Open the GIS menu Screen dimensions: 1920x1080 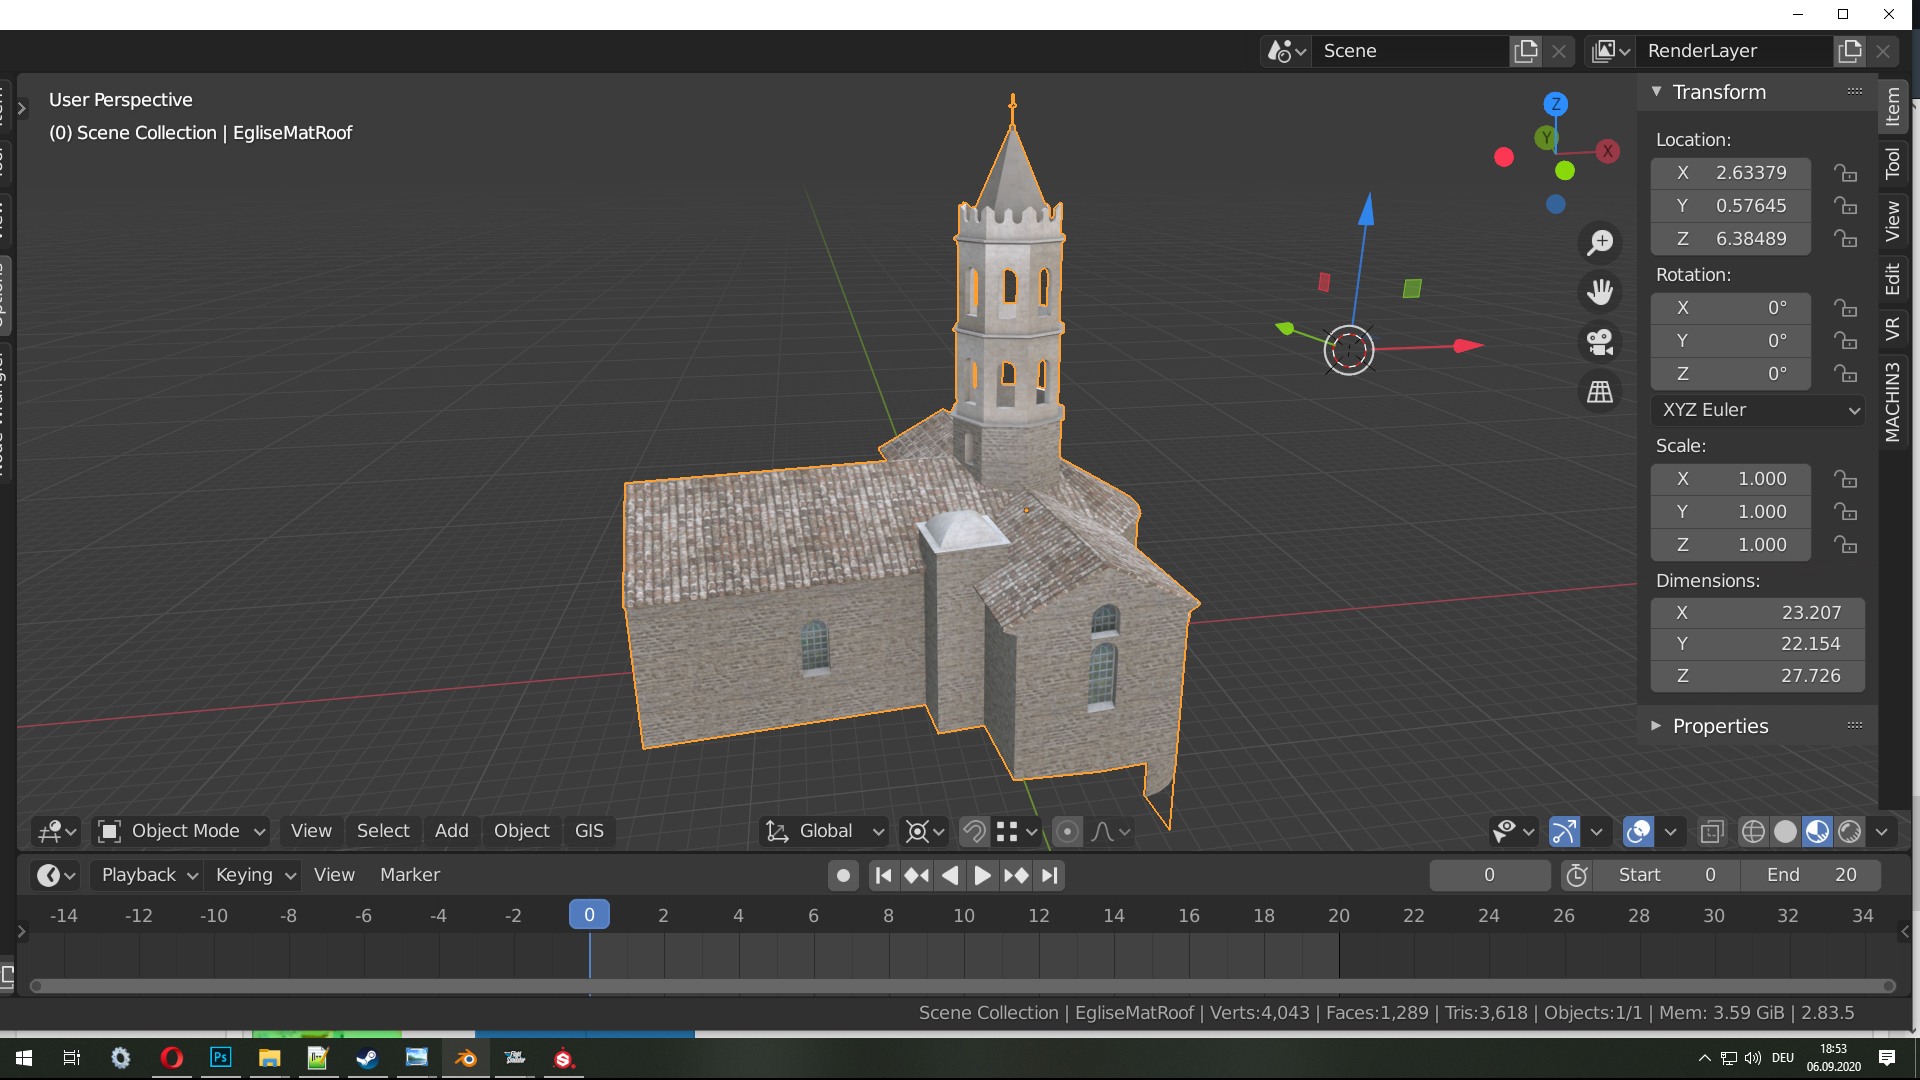pos(589,831)
